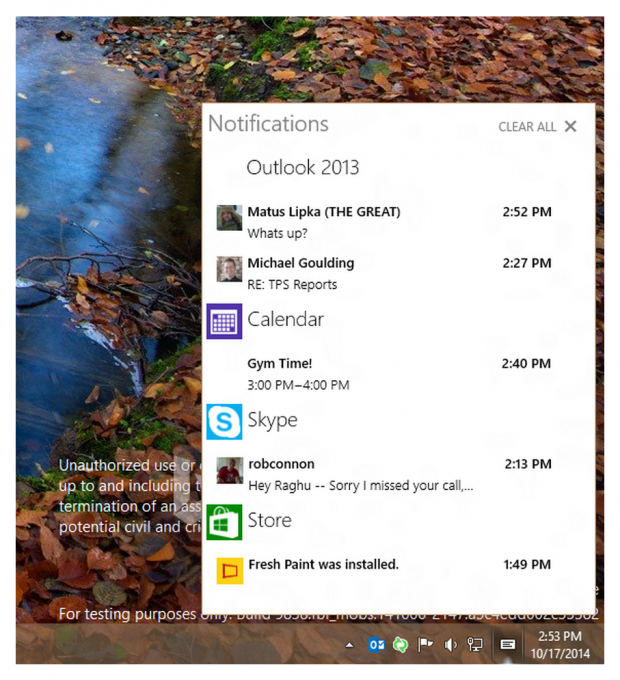Show hidden tray icons arrow in taskbar

(349, 645)
